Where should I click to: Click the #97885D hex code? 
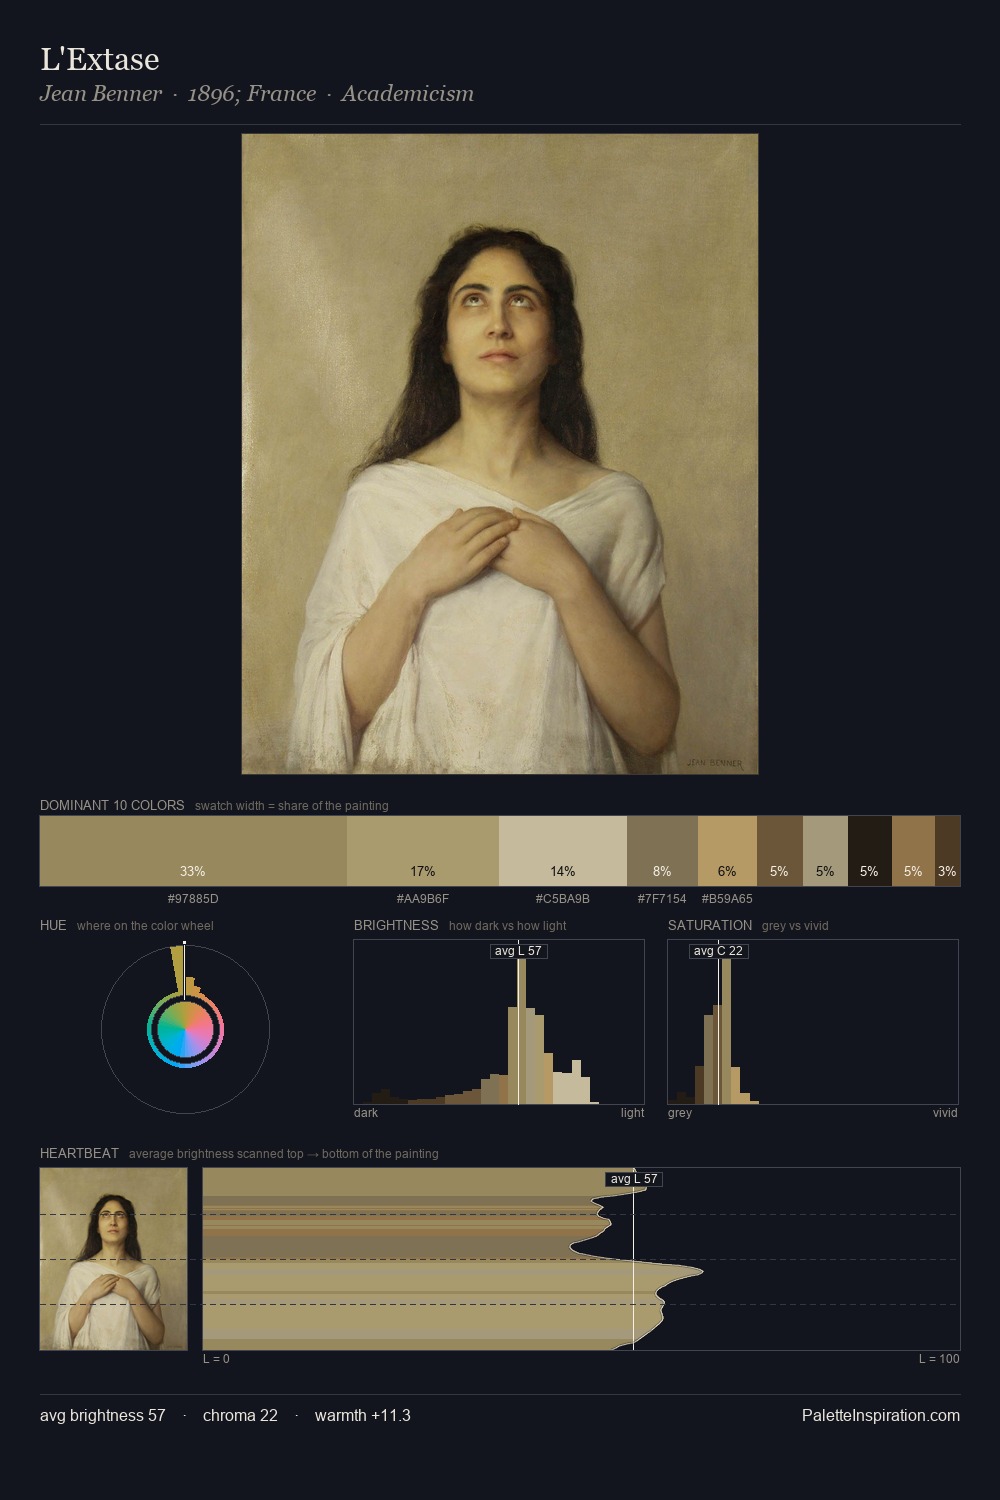[x=193, y=899]
